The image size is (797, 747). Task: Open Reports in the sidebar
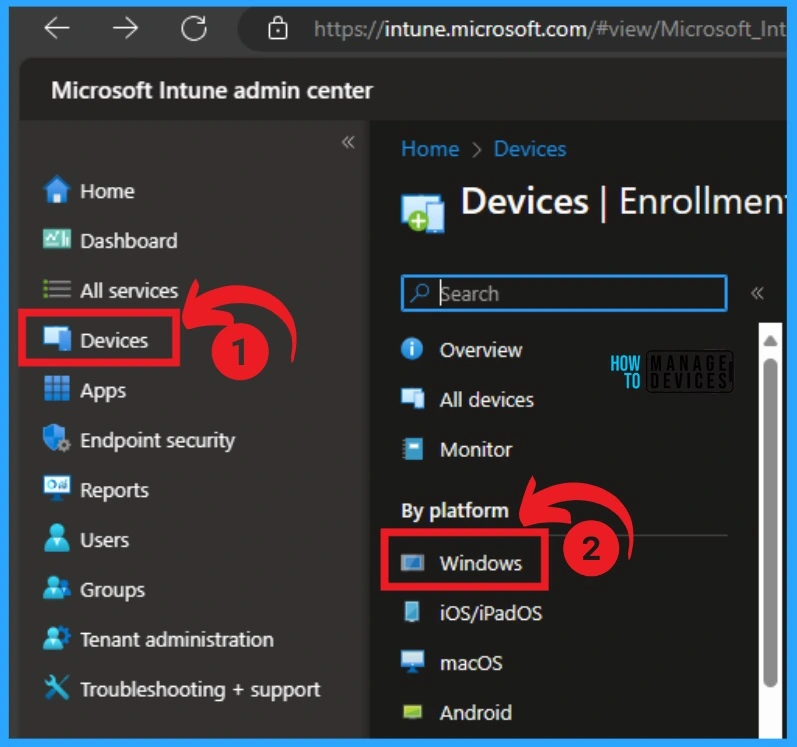[114, 491]
